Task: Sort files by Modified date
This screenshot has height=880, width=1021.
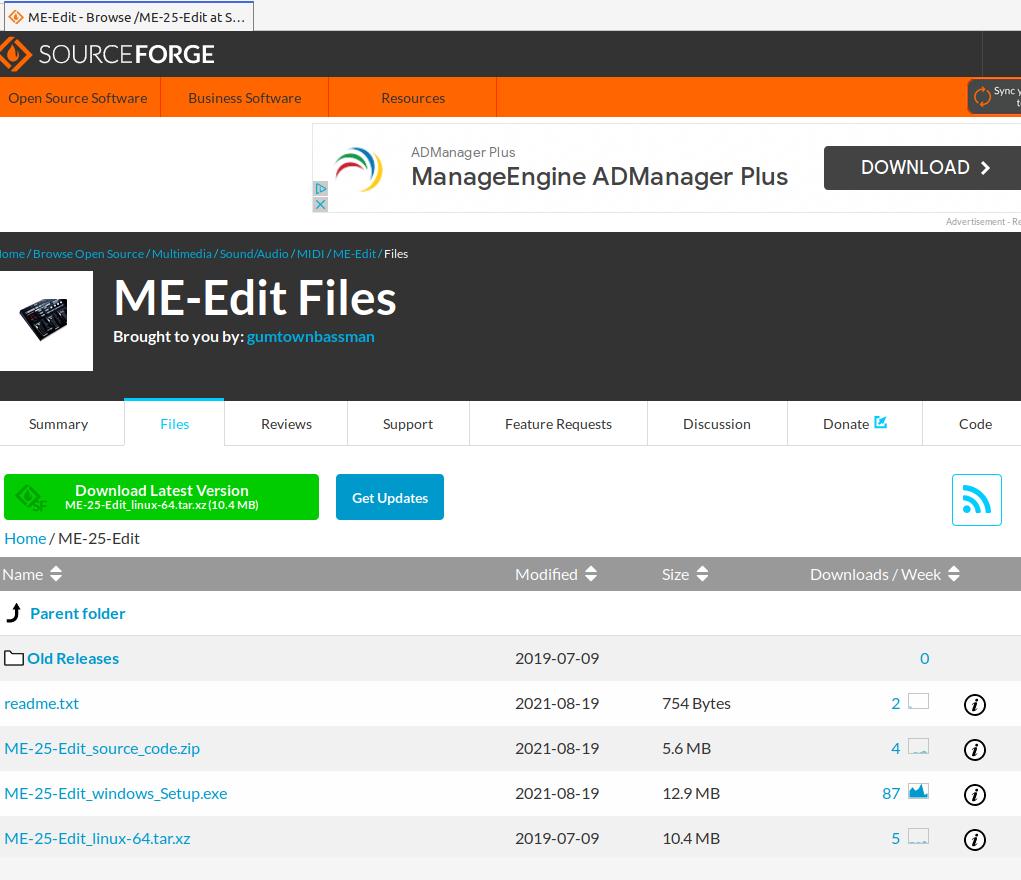Action: pyautogui.click(x=556, y=574)
